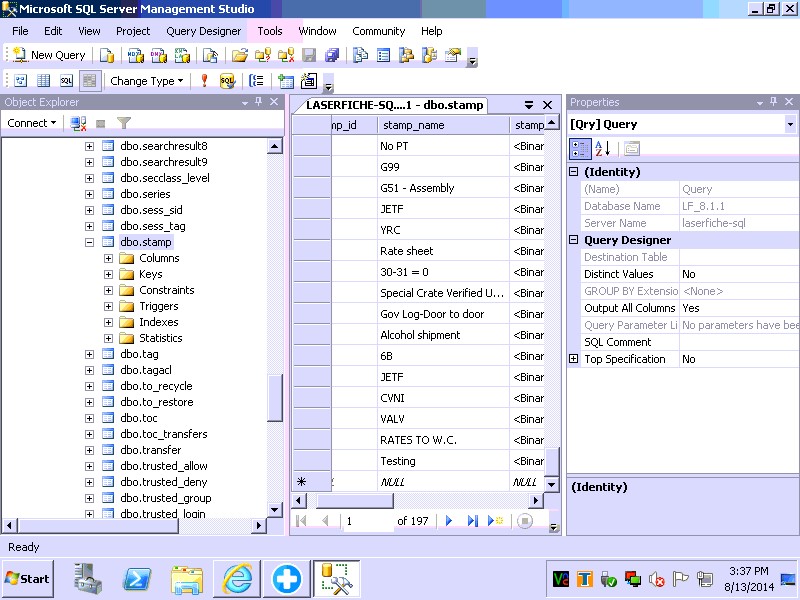Viewport: 800px width, 600px height.
Task: Click the filter funnel icon in Object Explorer
Action: 124,123
